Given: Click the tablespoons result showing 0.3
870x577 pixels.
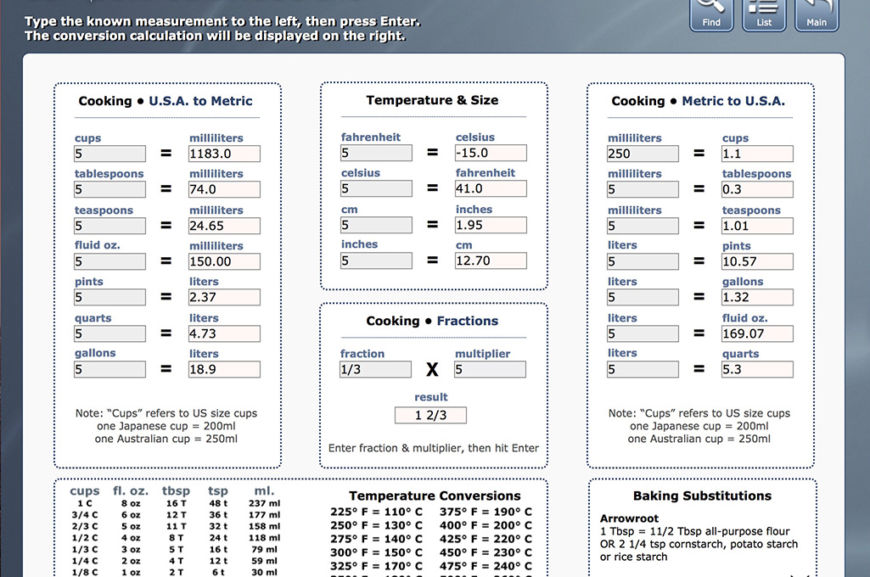Looking at the screenshot, I should tap(757, 189).
